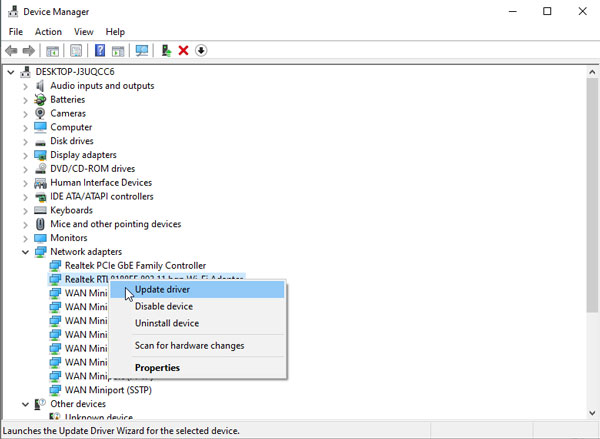The width and height of the screenshot is (600, 439).
Task: Choose Properties from context menu
Action: [x=197, y=368]
